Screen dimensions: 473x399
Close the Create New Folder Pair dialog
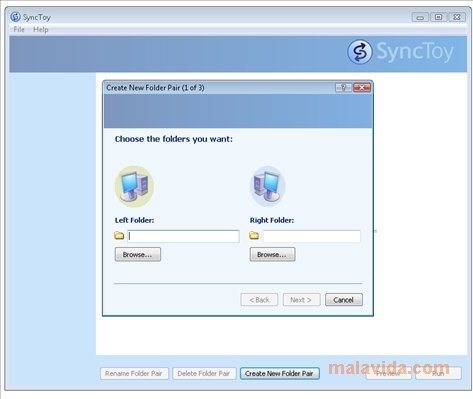click(x=362, y=88)
